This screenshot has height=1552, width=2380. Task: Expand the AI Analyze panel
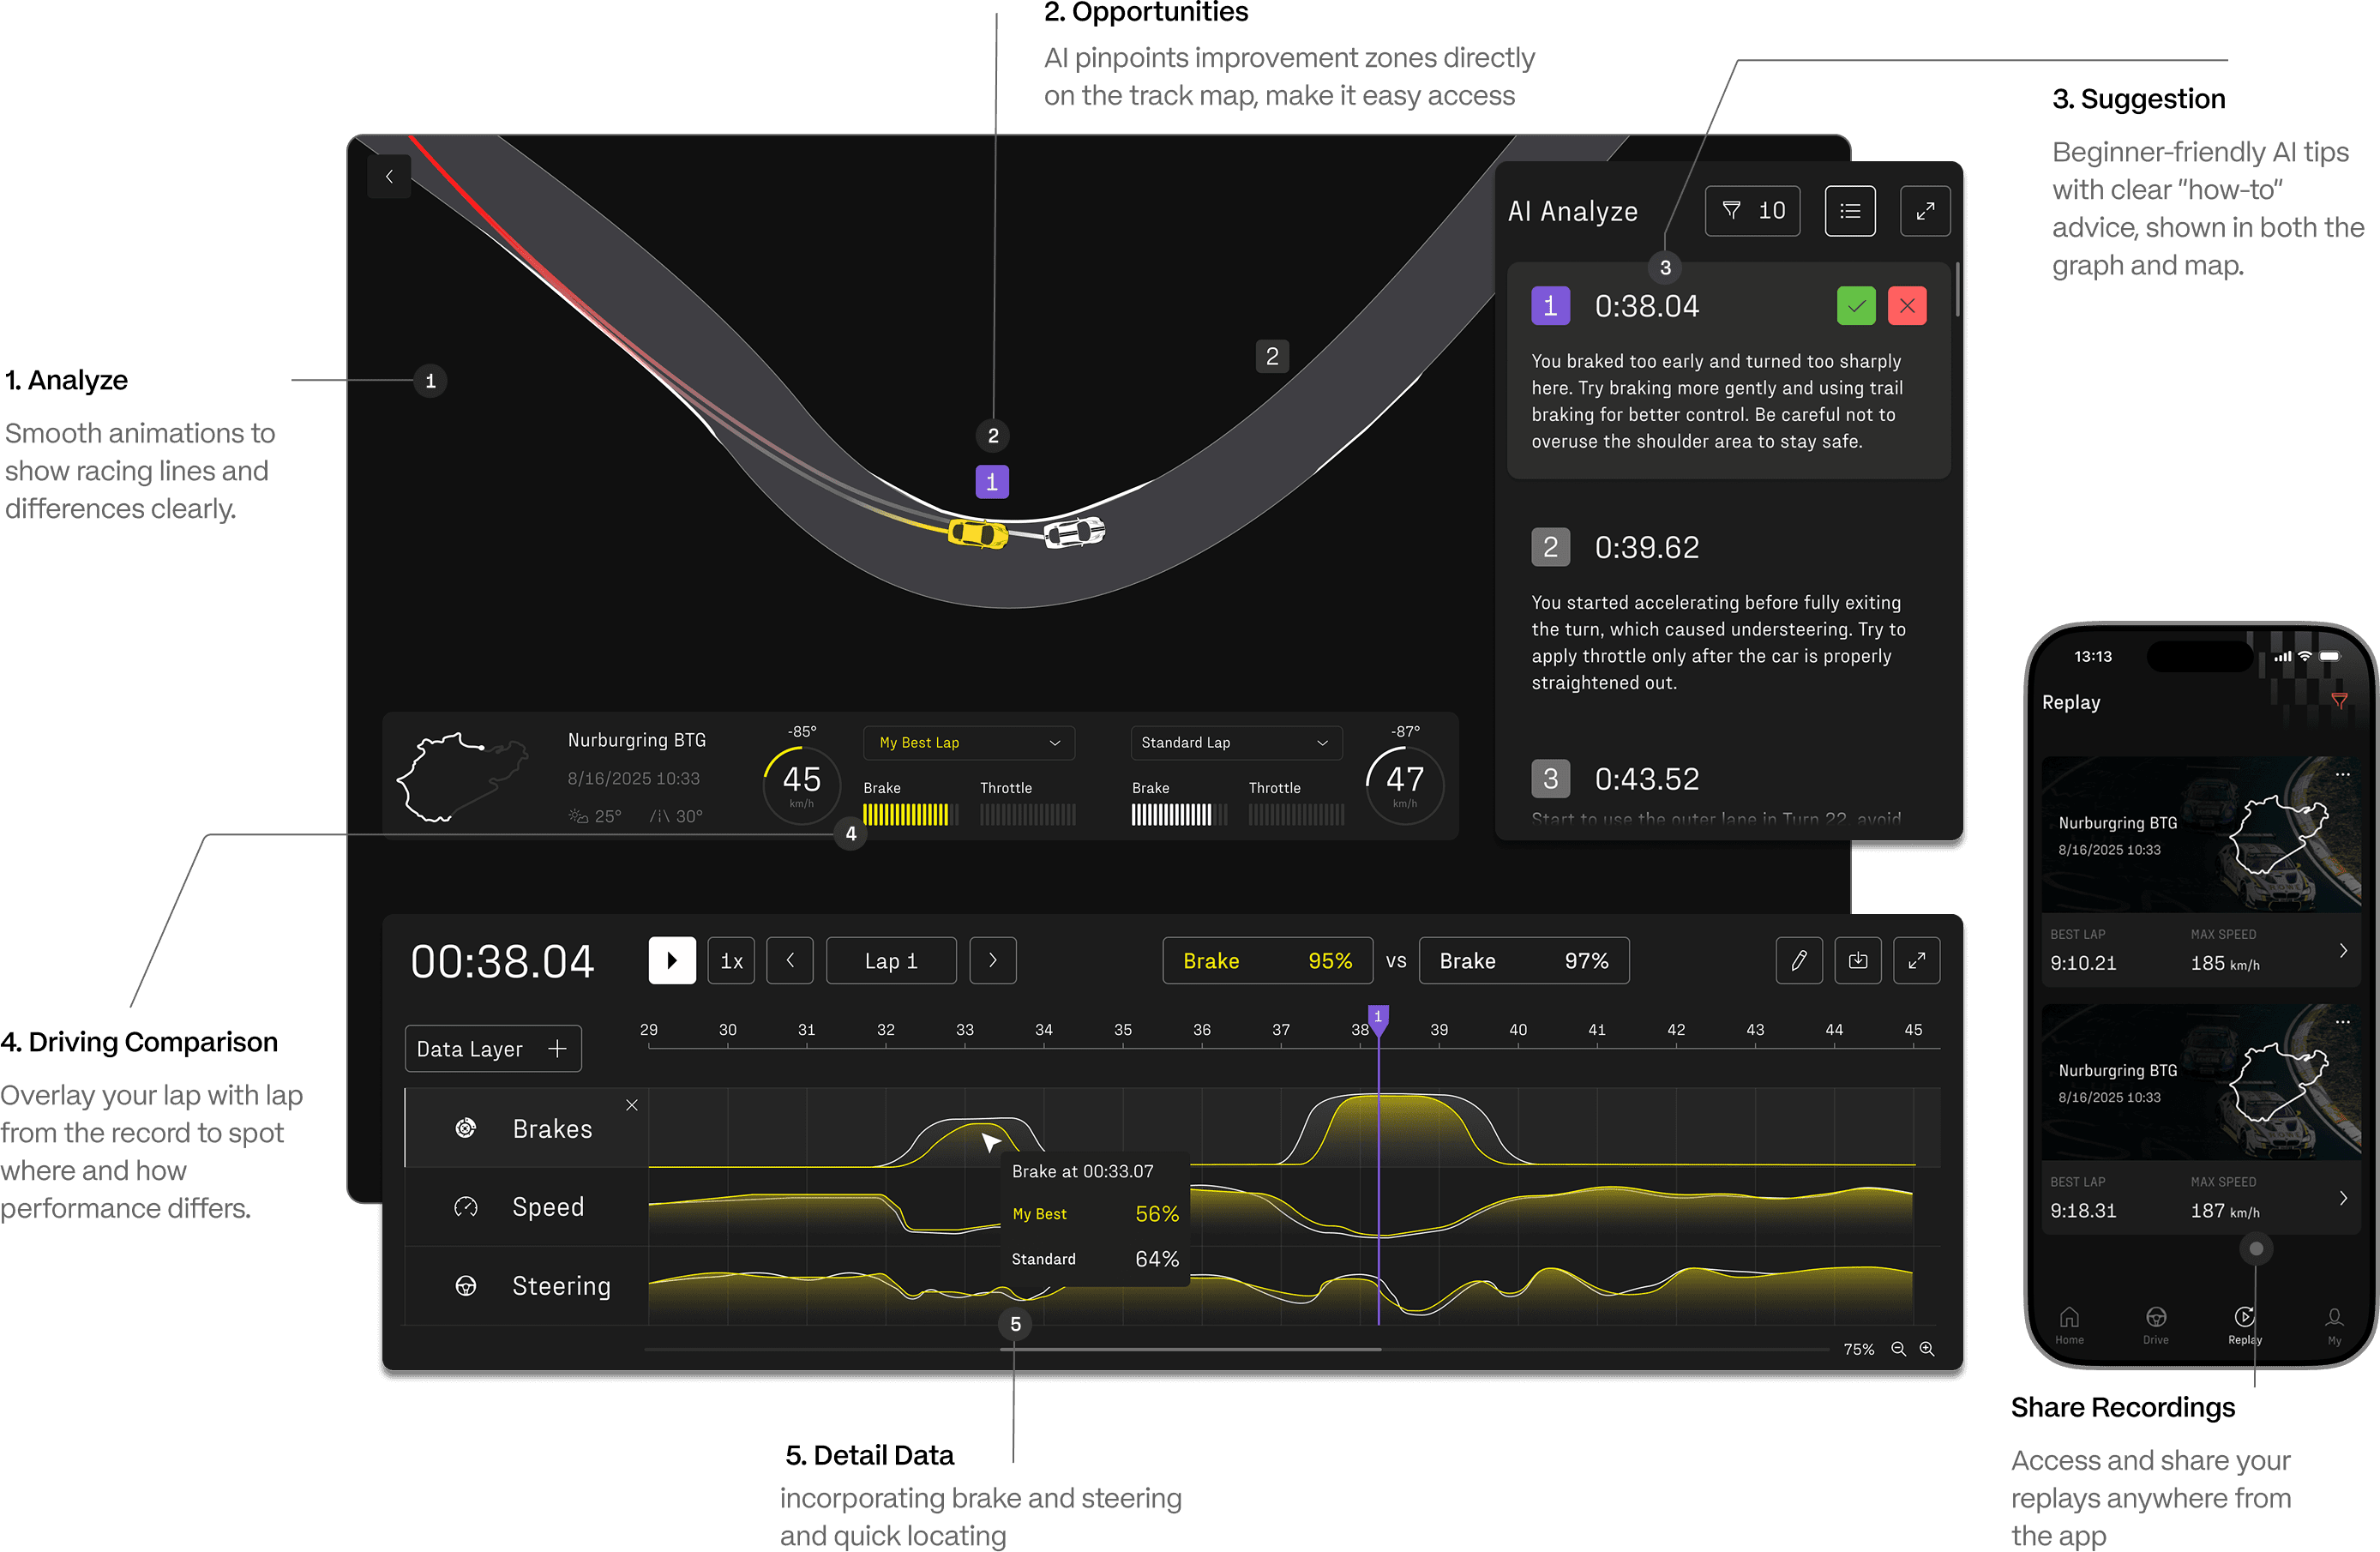(x=1924, y=211)
